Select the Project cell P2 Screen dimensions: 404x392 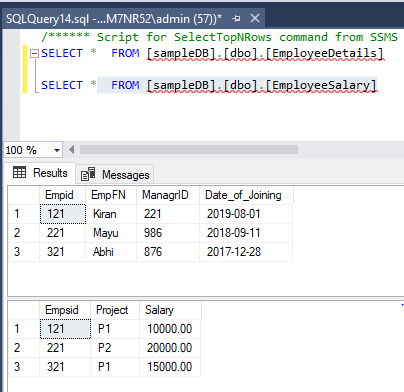(115, 348)
